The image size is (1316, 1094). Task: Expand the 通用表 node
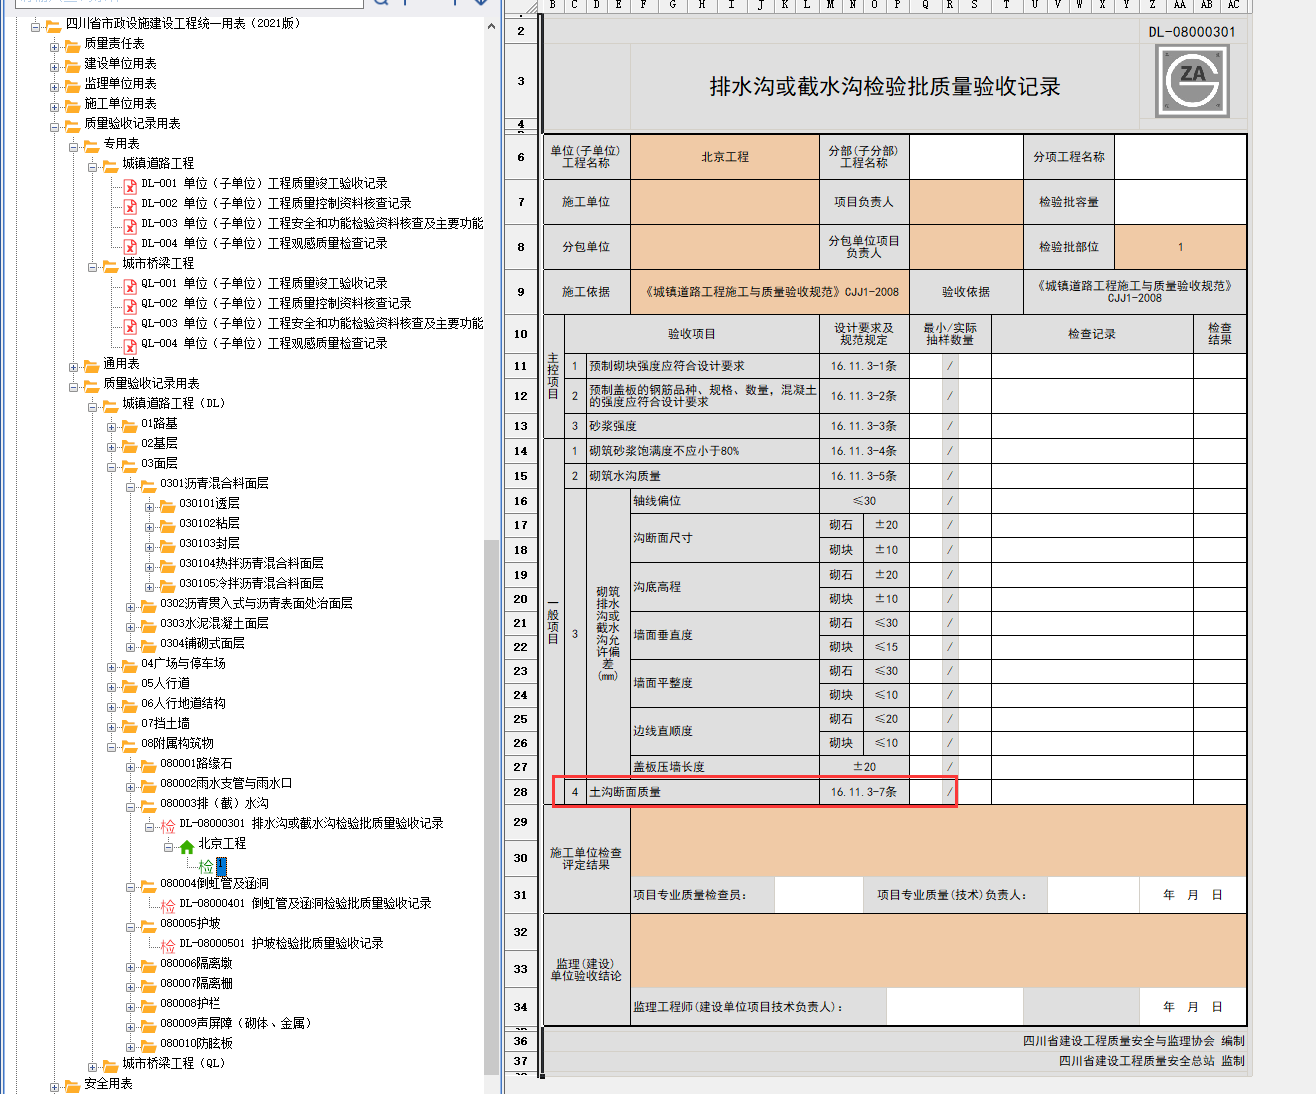74,366
